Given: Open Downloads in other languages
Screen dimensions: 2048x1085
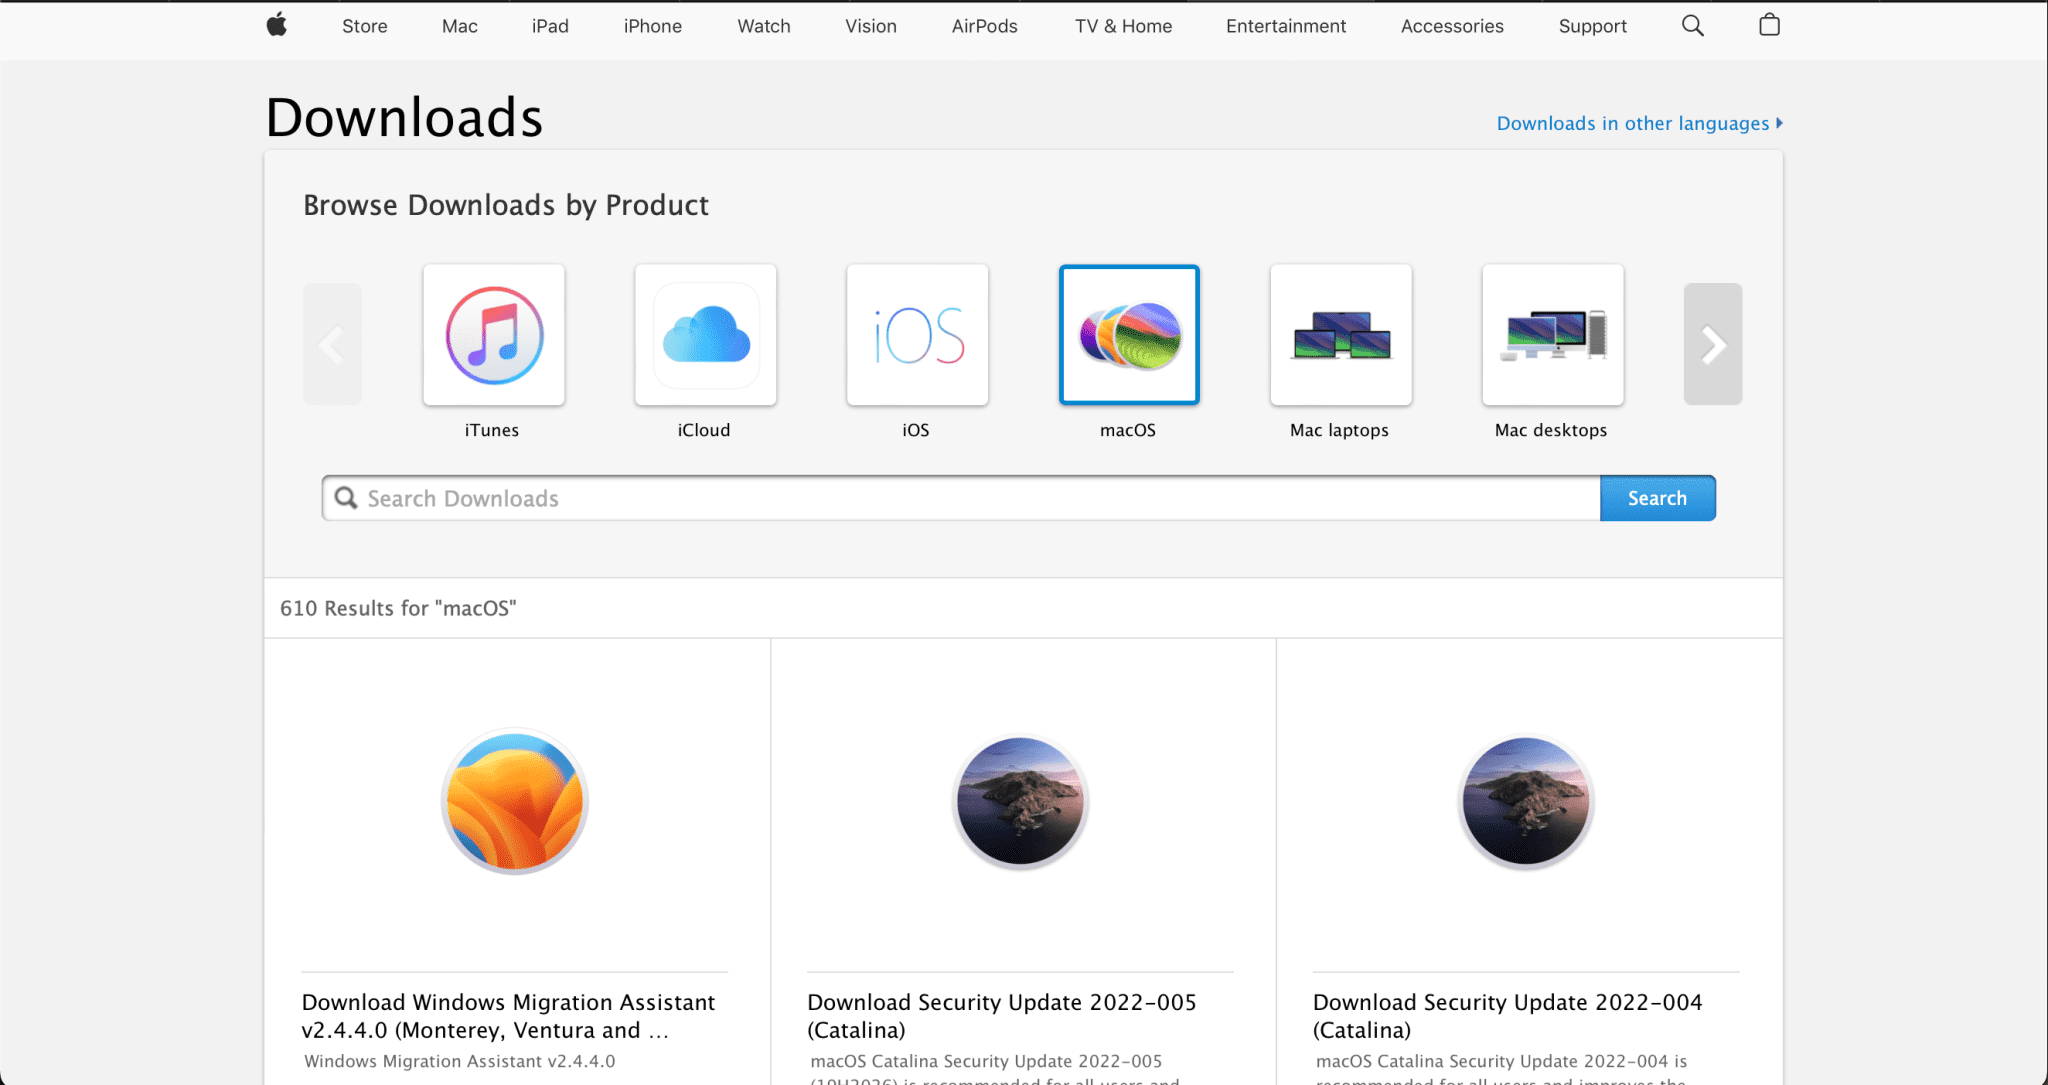Looking at the screenshot, I should coord(1634,123).
